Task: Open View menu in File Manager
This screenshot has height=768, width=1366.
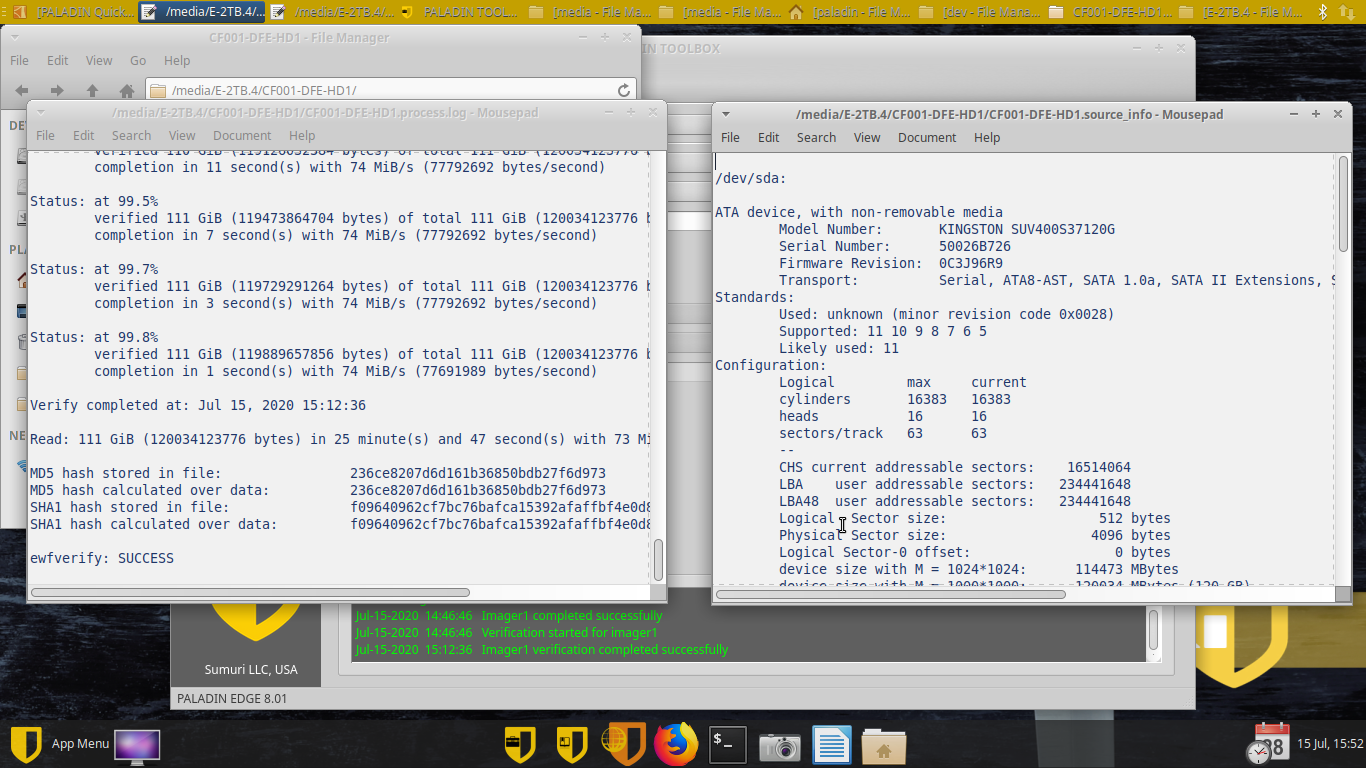Action: 99,60
